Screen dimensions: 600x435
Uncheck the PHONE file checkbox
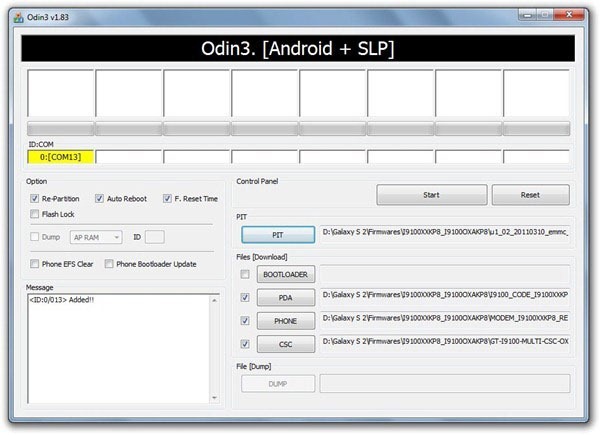pyautogui.click(x=245, y=321)
